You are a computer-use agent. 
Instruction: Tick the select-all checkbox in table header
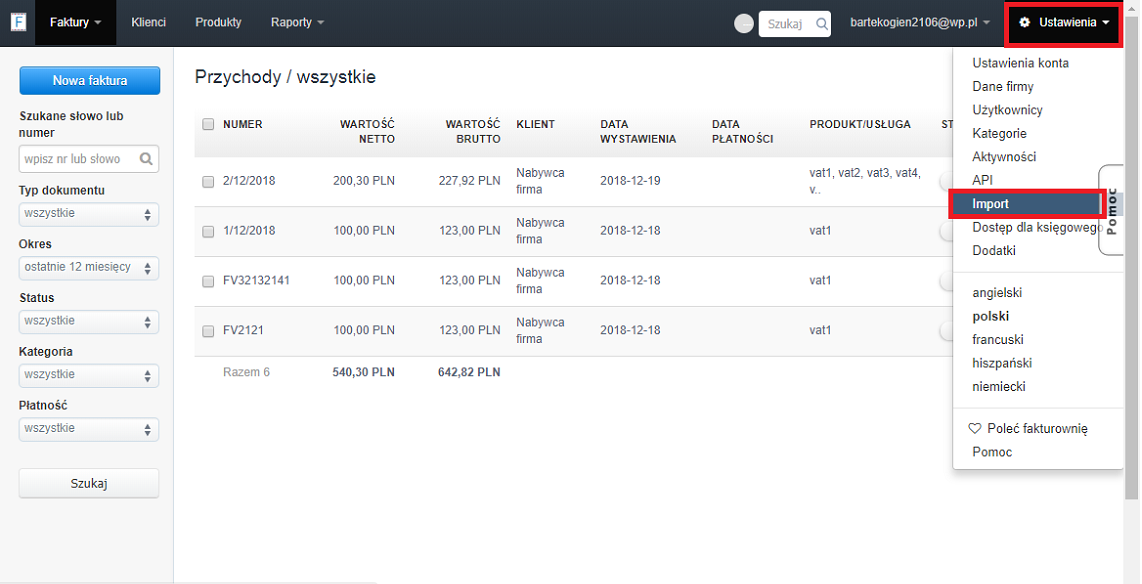click(208, 125)
